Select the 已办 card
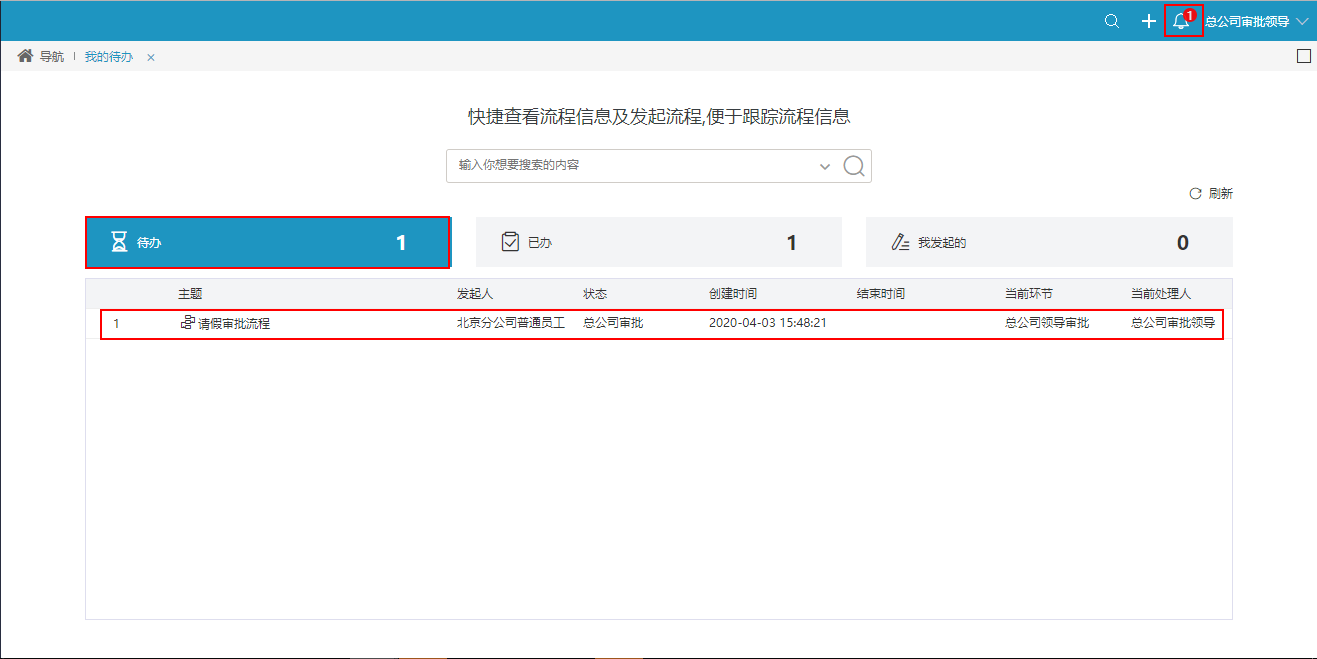The height and width of the screenshot is (659, 1317). click(x=659, y=242)
